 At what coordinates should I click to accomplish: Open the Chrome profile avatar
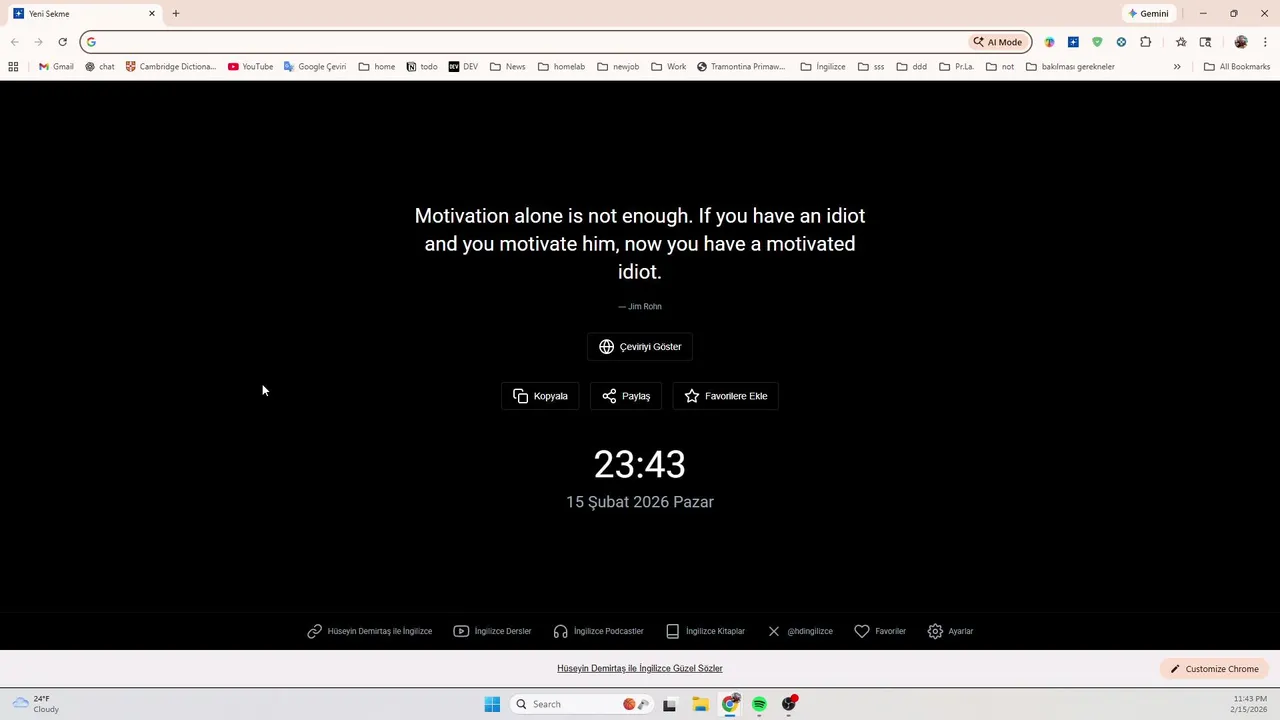point(1241,42)
